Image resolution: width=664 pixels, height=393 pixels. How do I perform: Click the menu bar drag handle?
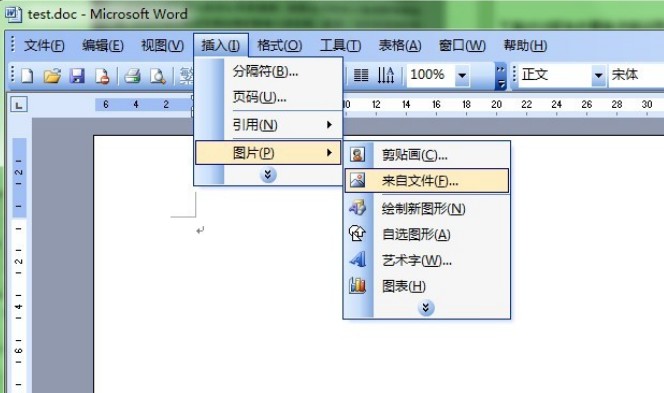[13, 44]
